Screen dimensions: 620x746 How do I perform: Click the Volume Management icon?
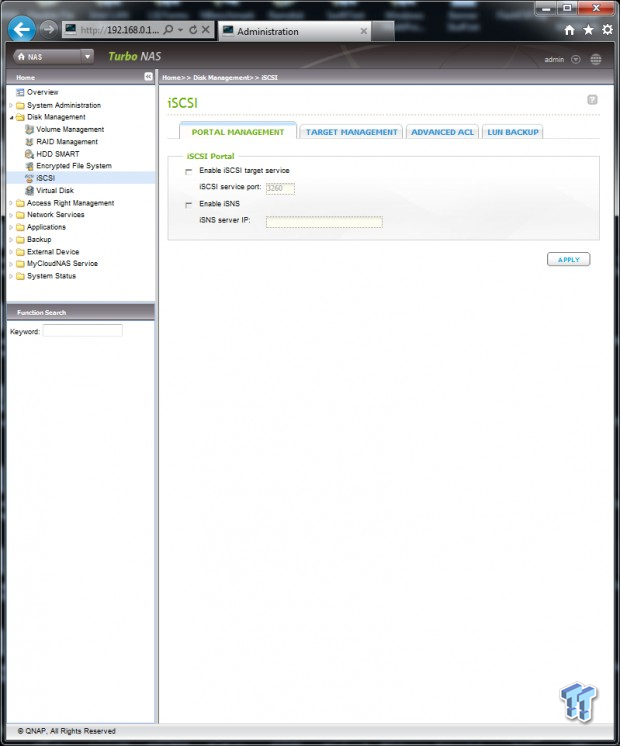coord(30,129)
